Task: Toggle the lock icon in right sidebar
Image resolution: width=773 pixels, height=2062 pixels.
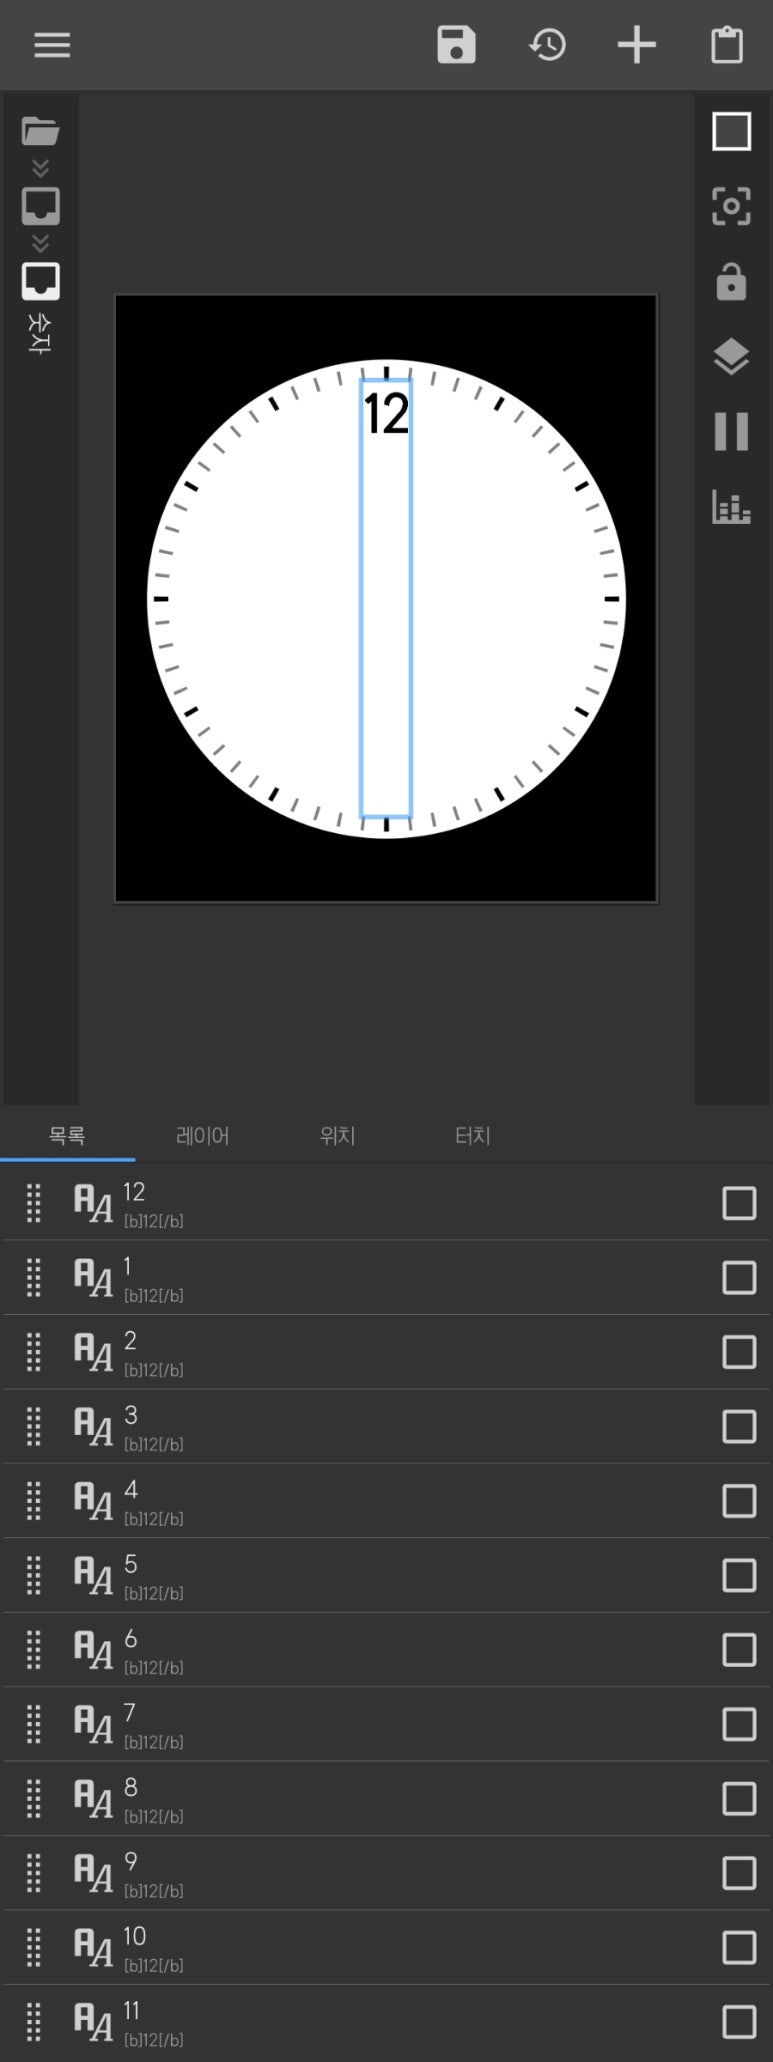Action: pyautogui.click(x=731, y=282)
